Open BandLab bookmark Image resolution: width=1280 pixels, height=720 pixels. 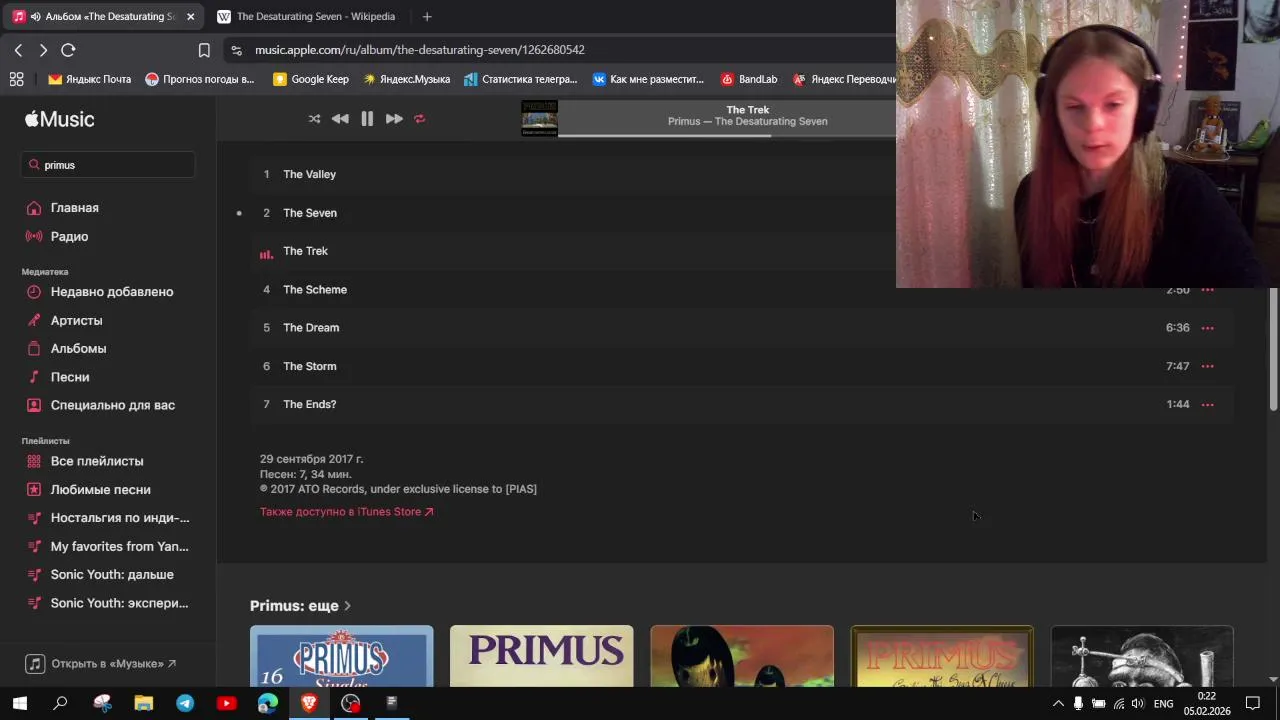tap(749, 79)
